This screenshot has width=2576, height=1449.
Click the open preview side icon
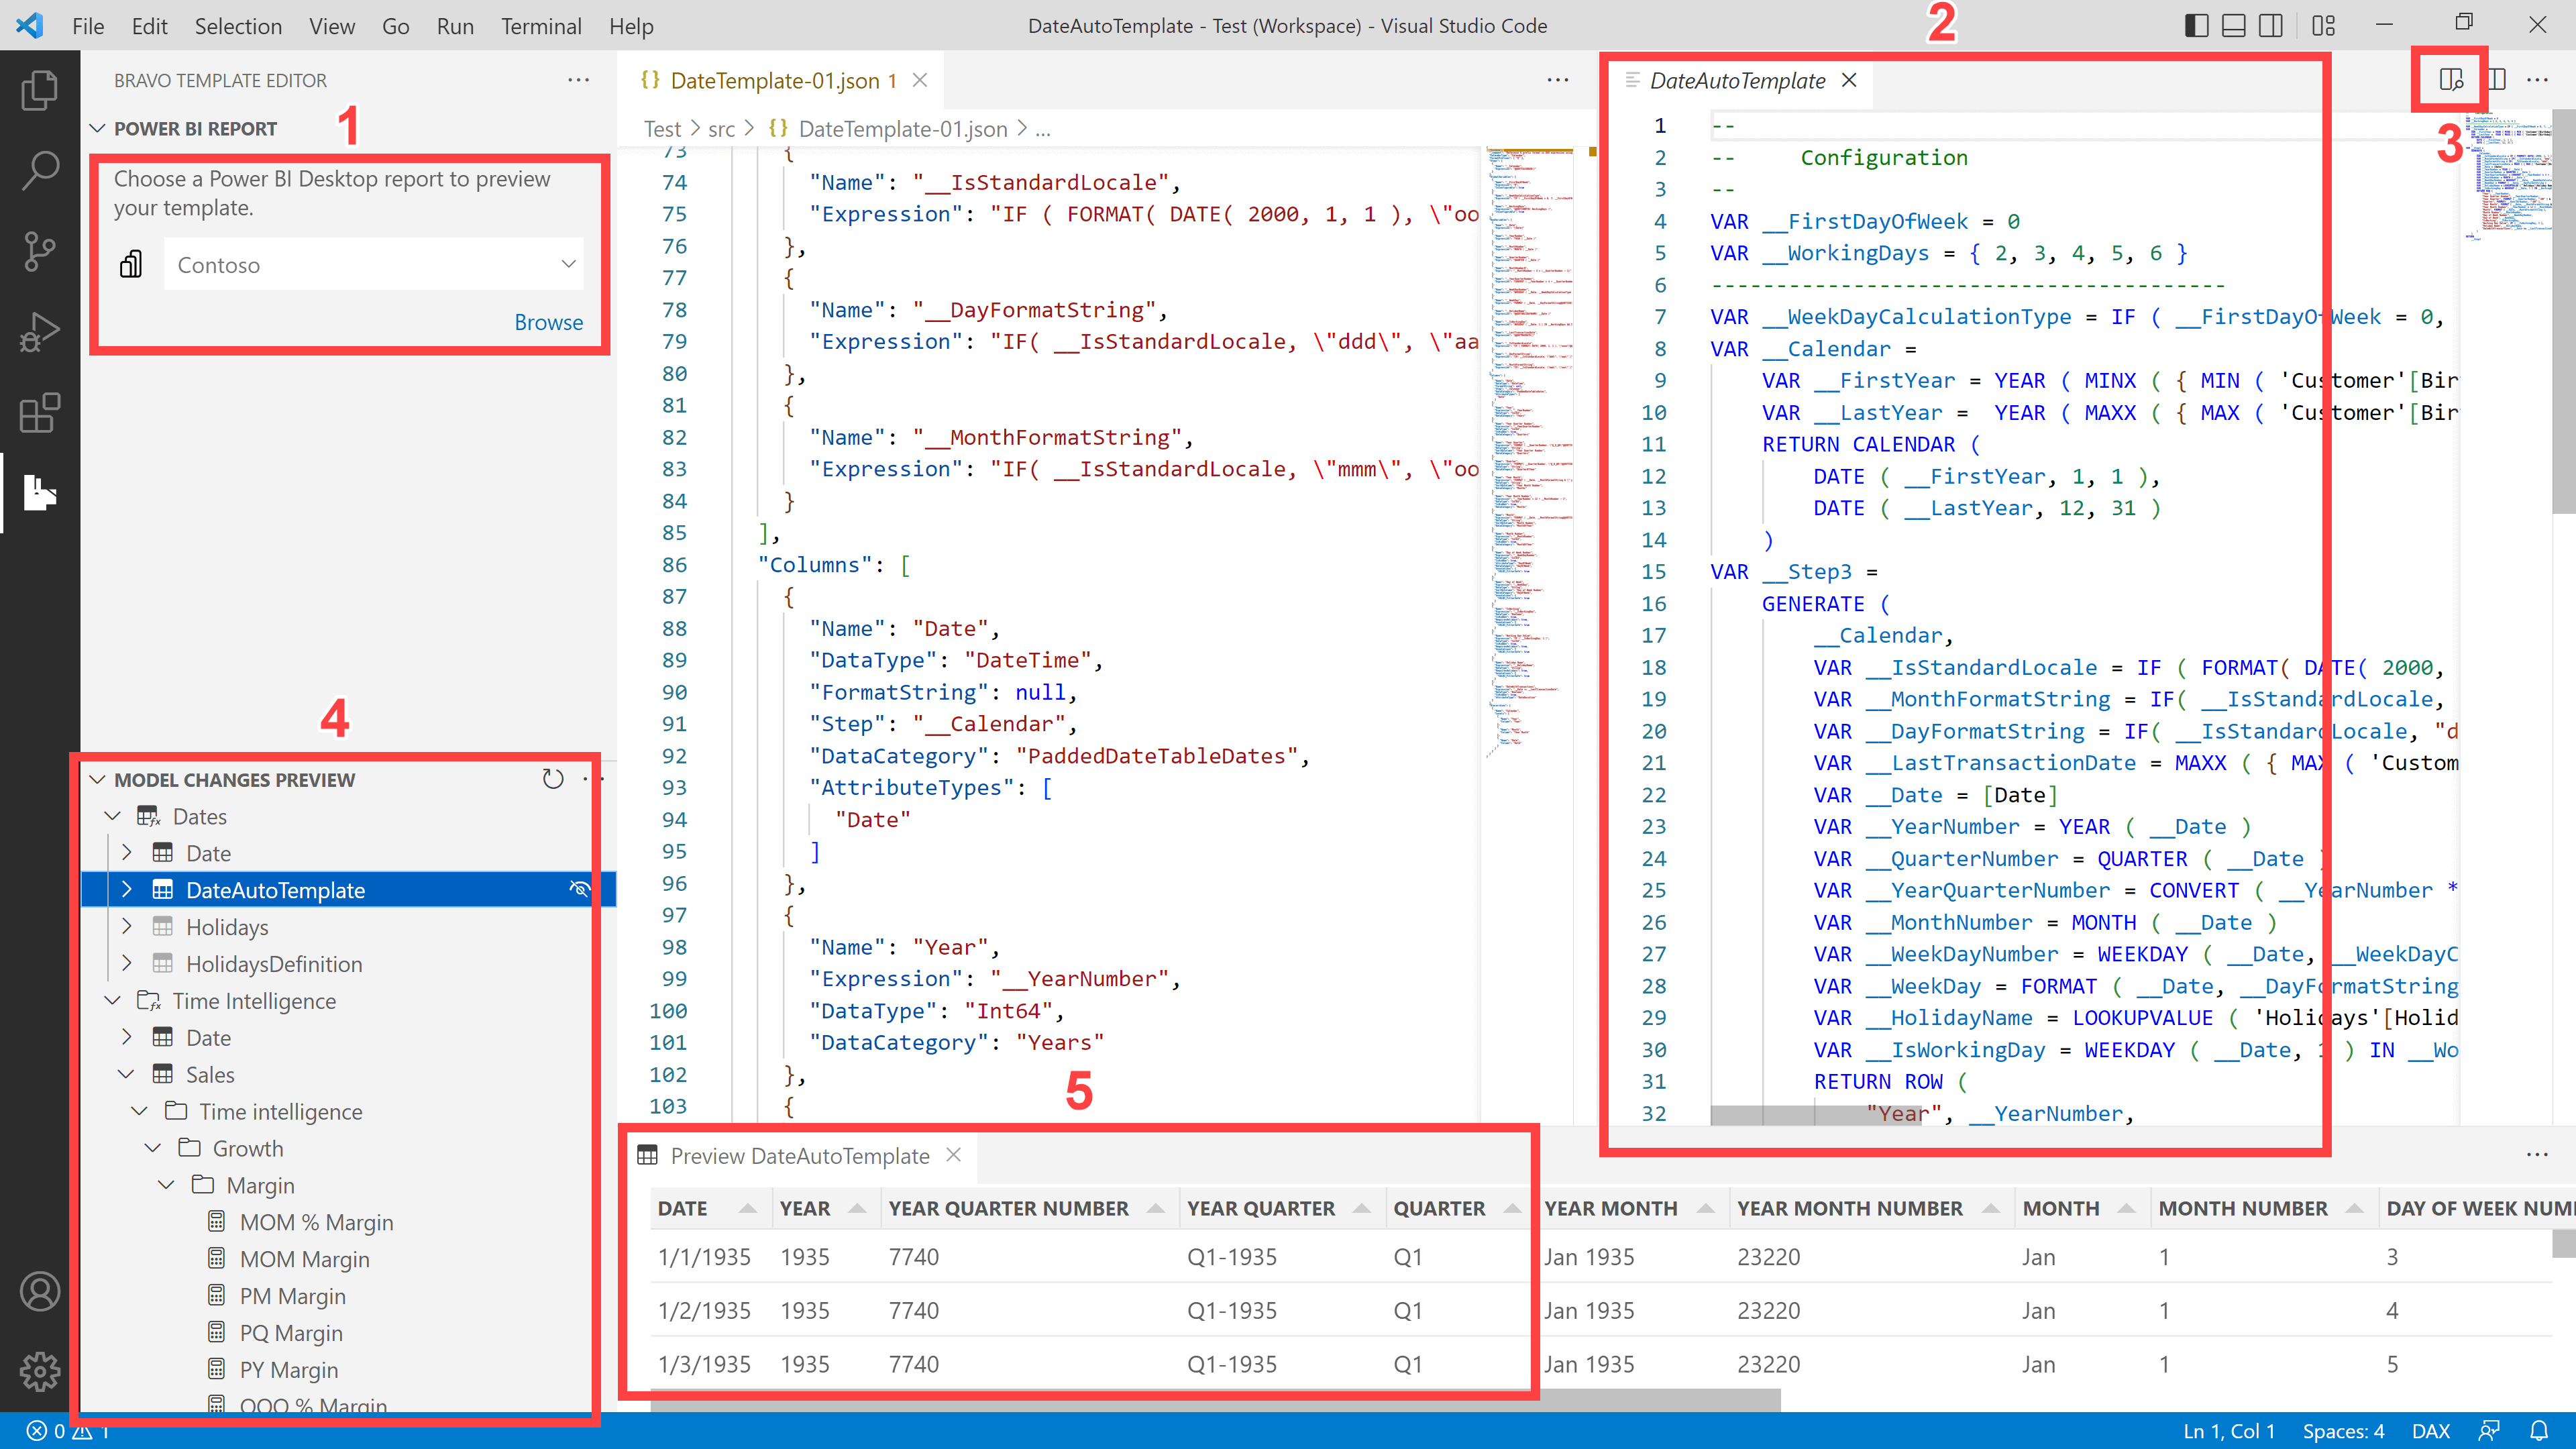tap(2450, 80)
